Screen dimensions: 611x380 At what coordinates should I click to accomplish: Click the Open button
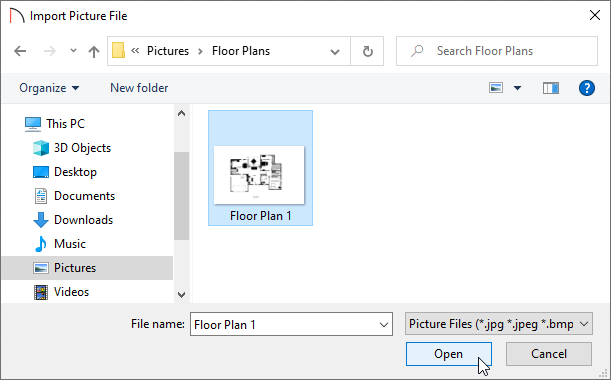(449, 354)
